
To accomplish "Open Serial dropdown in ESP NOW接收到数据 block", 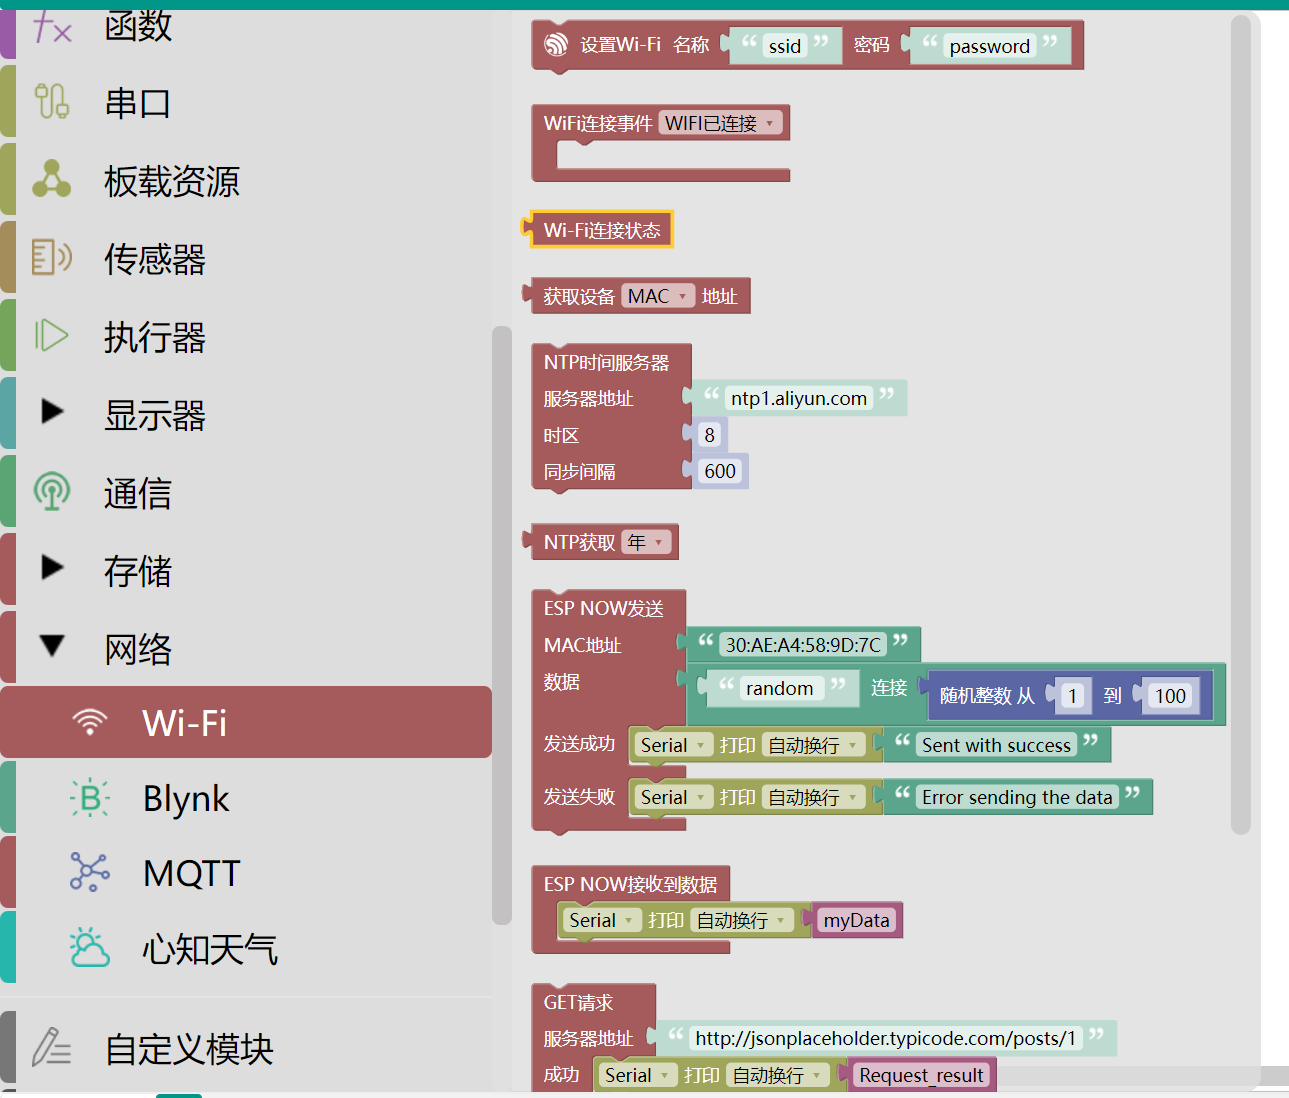I will pyautogui.click(x=602, y=920).
